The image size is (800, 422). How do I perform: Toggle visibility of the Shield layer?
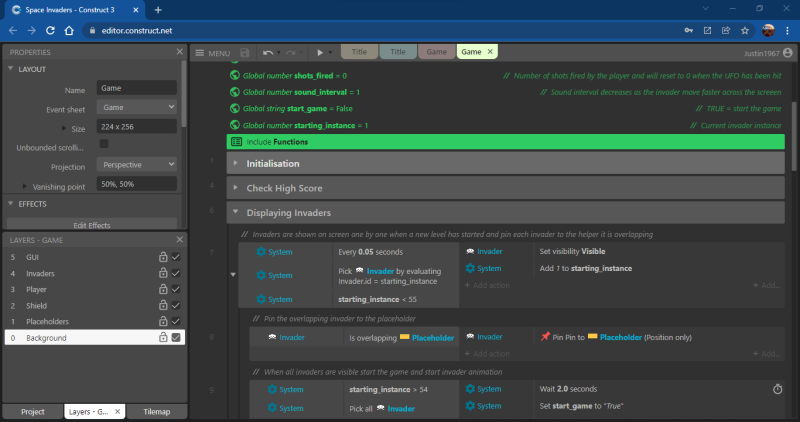[x=176, y=306]
